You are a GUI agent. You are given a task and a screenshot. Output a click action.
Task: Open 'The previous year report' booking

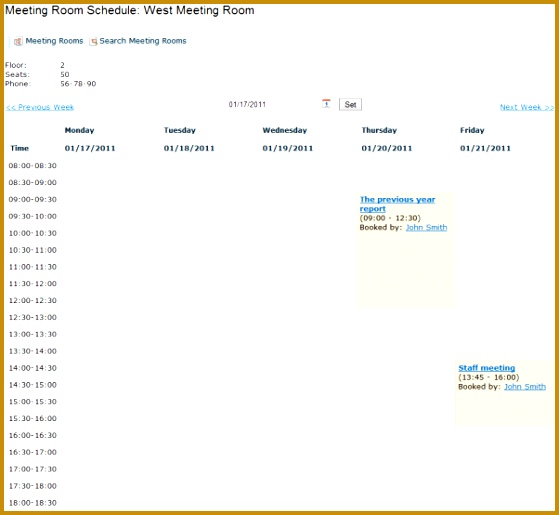[x=397, y=204]
